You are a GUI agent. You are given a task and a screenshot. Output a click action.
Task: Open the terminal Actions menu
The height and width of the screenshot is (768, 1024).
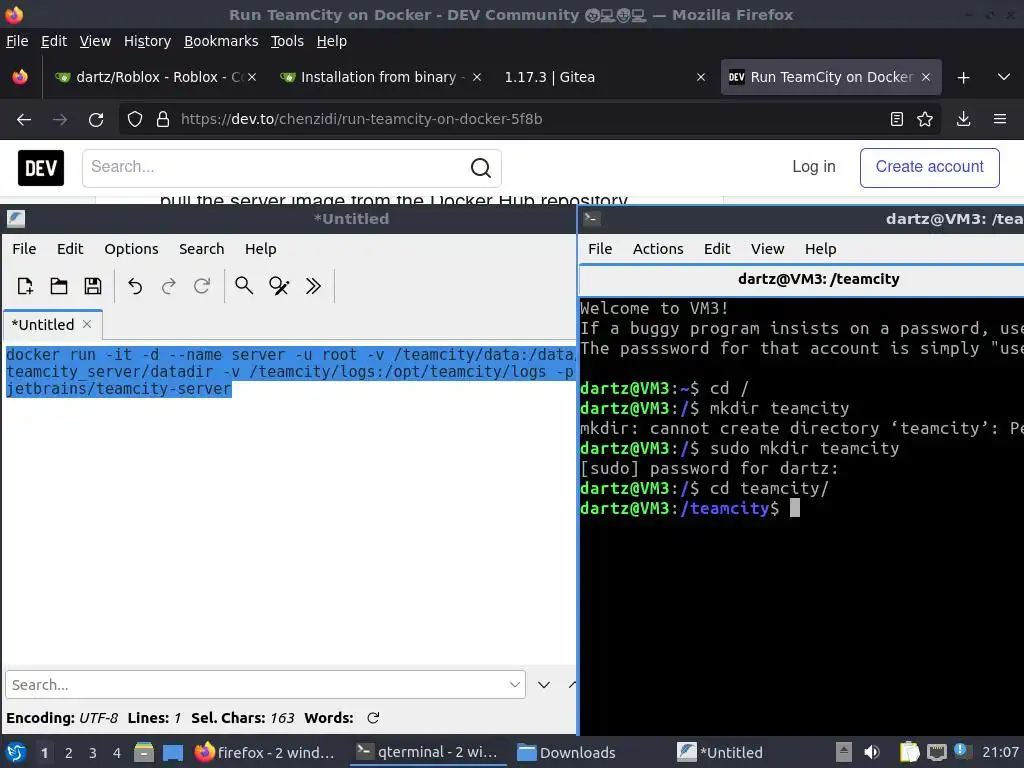pos(658,249)
